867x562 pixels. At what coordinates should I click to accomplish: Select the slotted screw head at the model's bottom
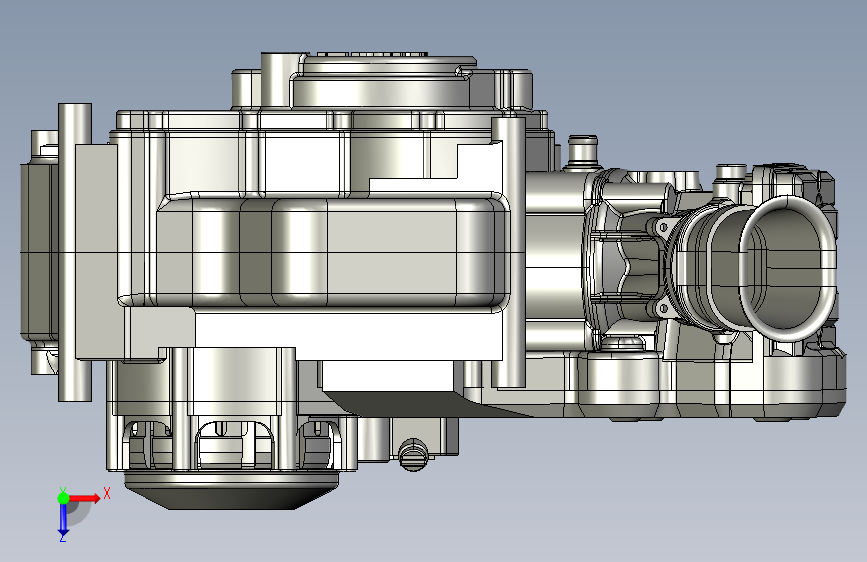(x=413, y=455)
